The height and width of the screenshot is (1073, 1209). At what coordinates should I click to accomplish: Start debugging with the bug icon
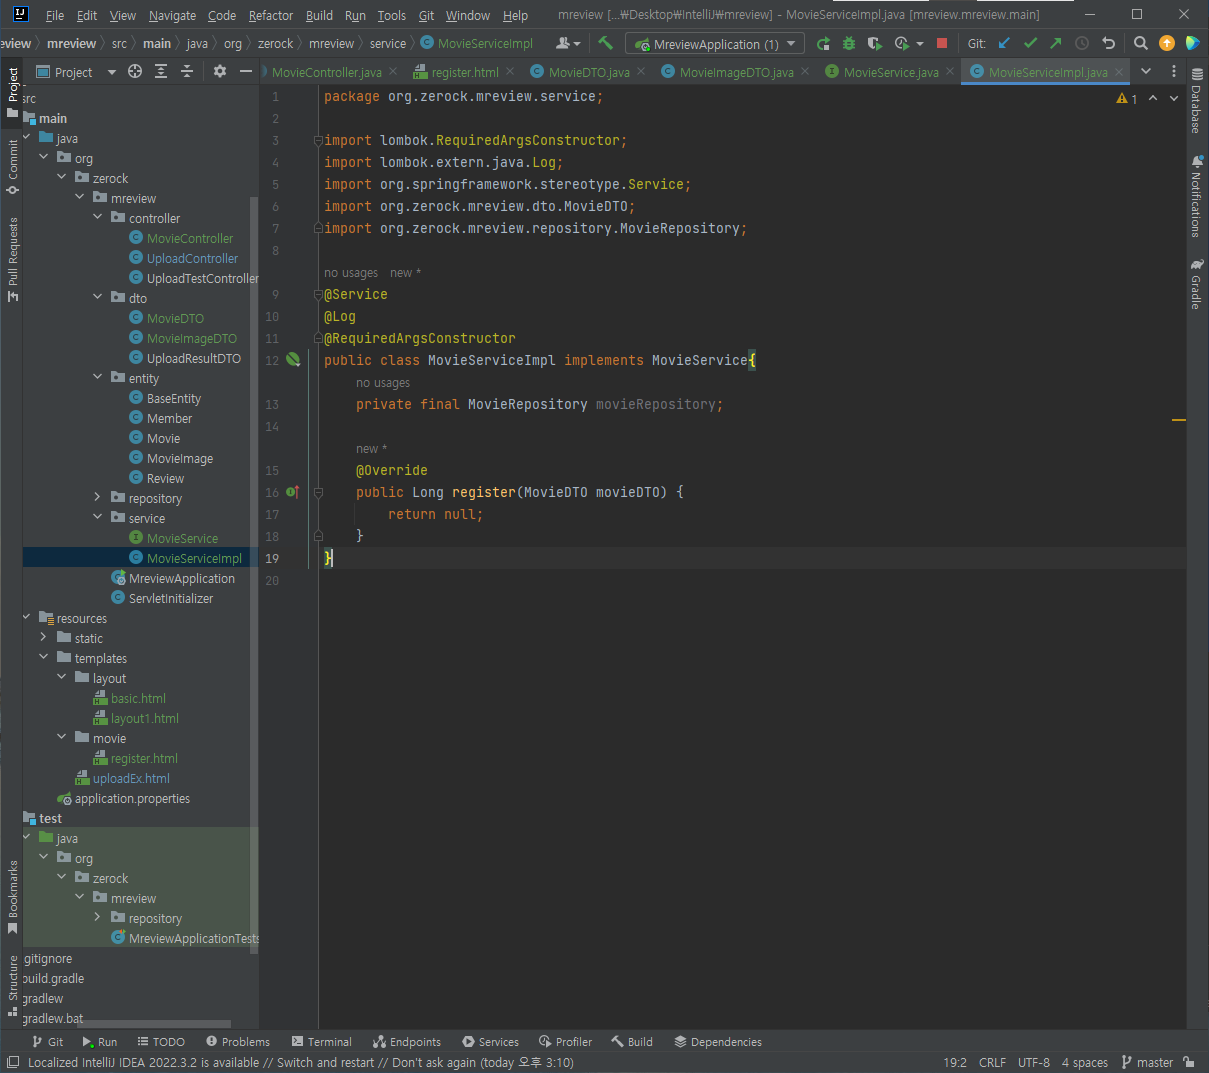point(849,43)
